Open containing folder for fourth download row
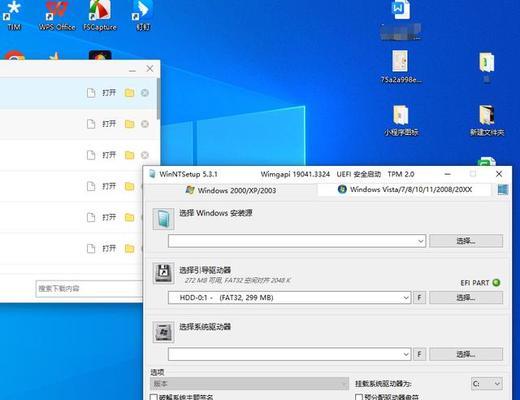Screen dimensions: 520x400 click(130, 186)
